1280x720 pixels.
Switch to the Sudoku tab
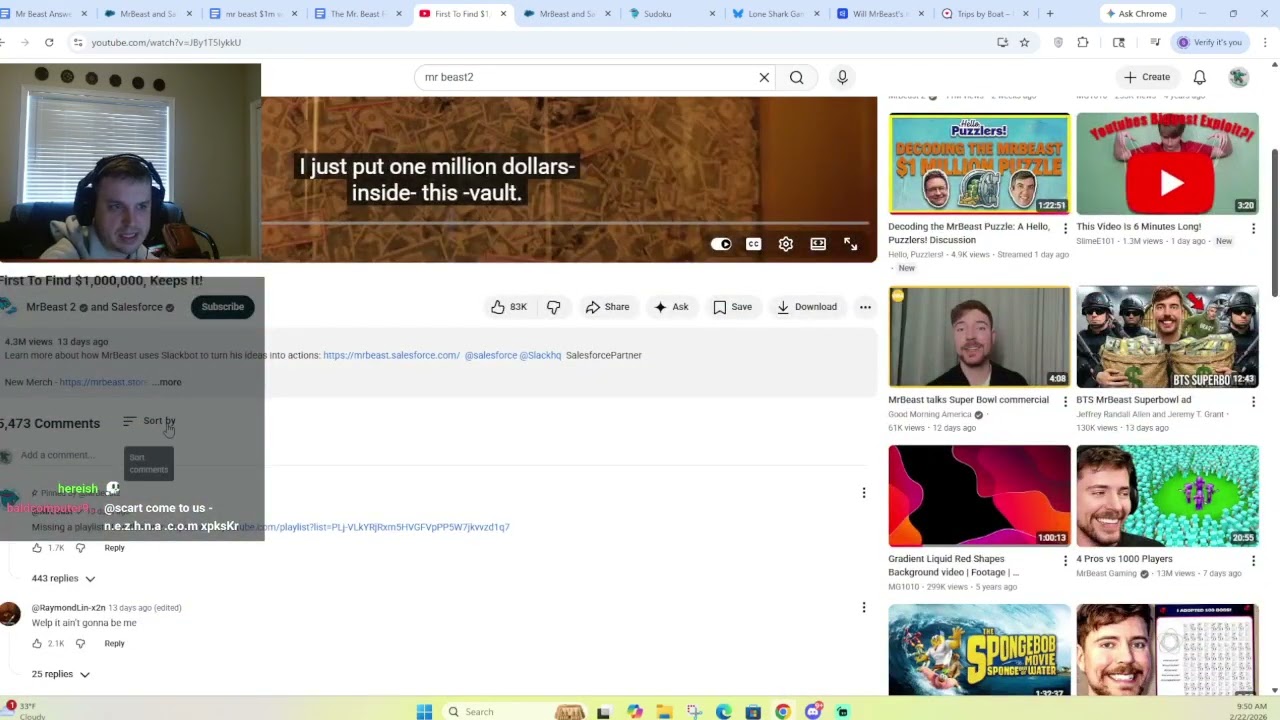(670, 14)
